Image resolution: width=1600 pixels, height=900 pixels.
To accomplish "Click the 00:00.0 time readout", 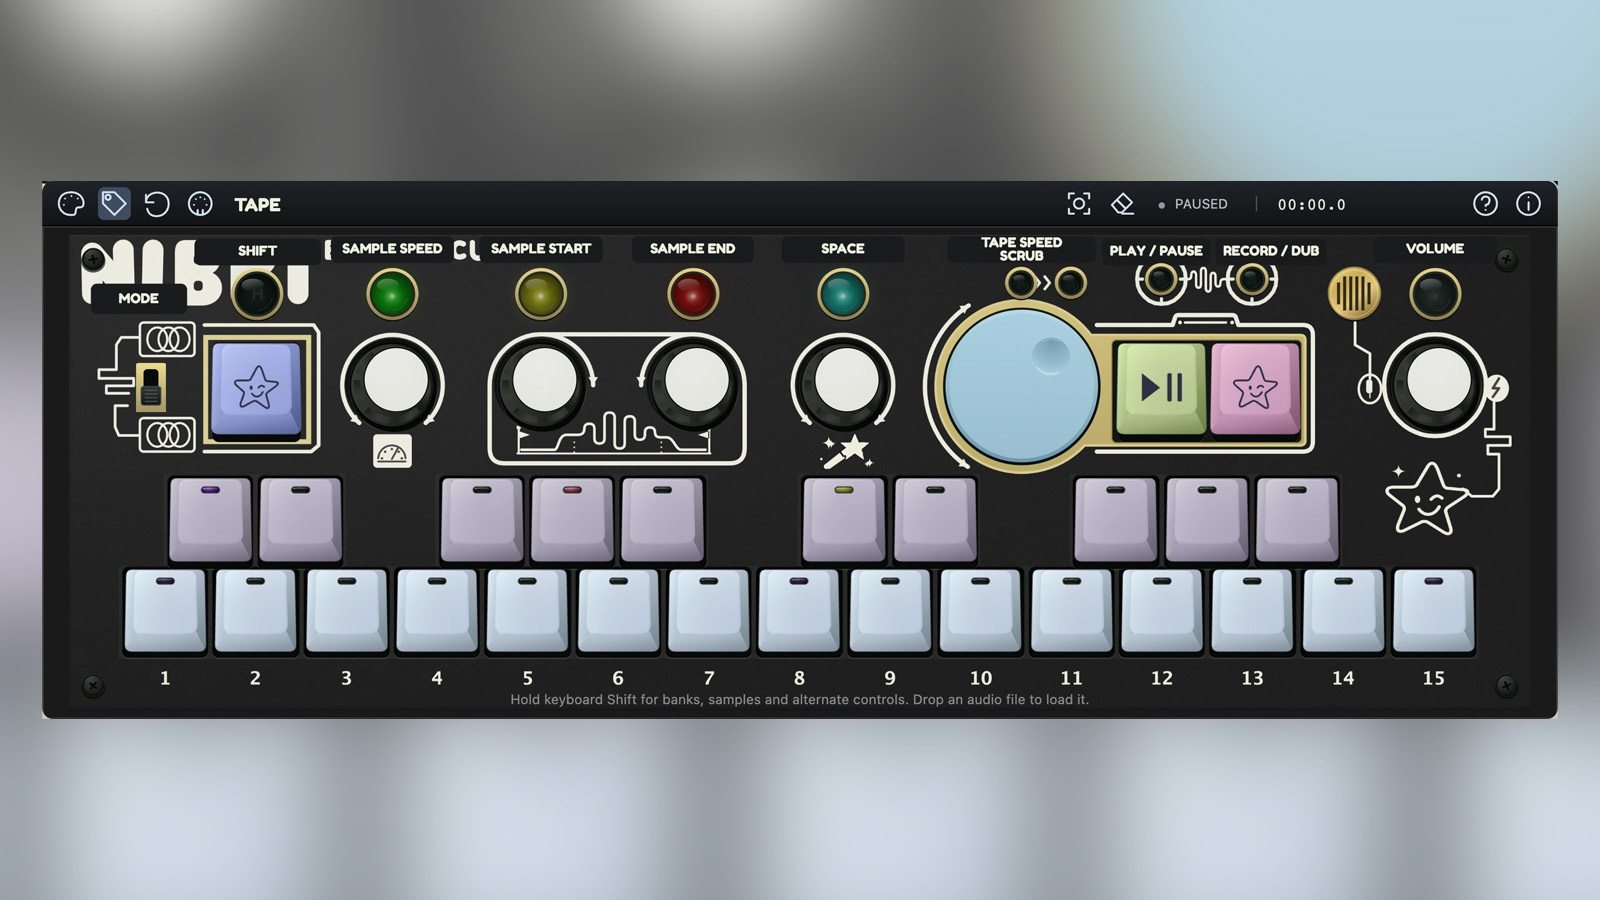I will 1312,204.
